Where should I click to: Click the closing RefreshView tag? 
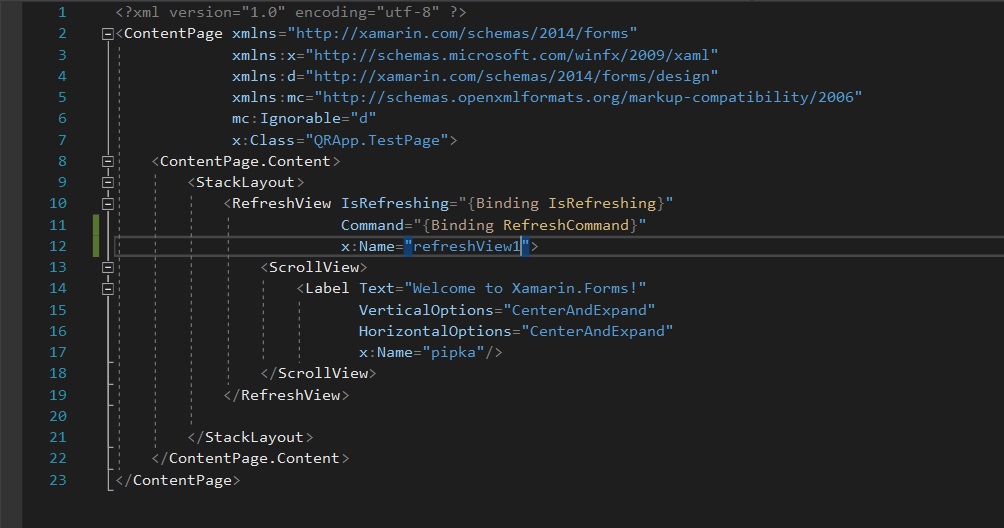click(x=286, y=396)
